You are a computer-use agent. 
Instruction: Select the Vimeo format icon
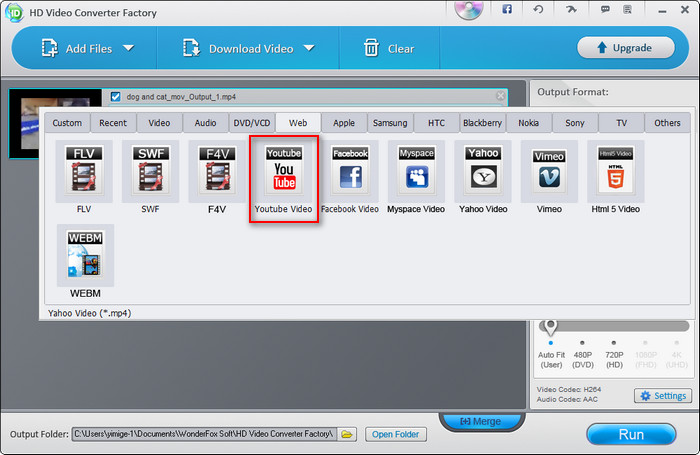(x=549, y=171)
